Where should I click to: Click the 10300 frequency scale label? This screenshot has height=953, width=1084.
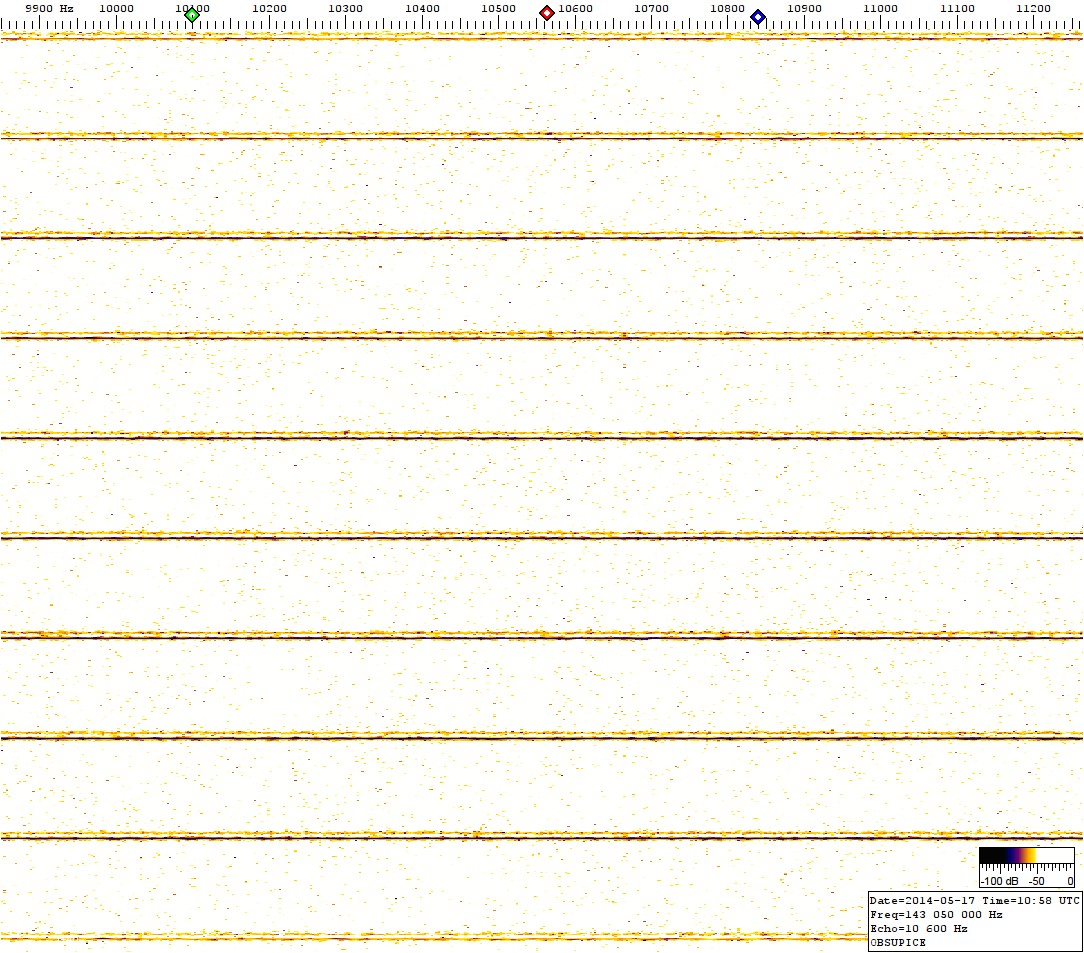[345, 8]
